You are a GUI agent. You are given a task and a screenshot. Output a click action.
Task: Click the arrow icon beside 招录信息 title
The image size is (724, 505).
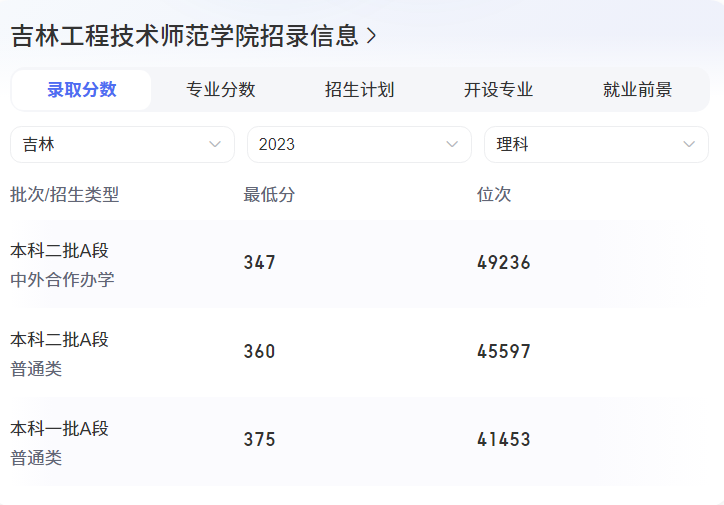pyautogui.click(x=371, y=36)
